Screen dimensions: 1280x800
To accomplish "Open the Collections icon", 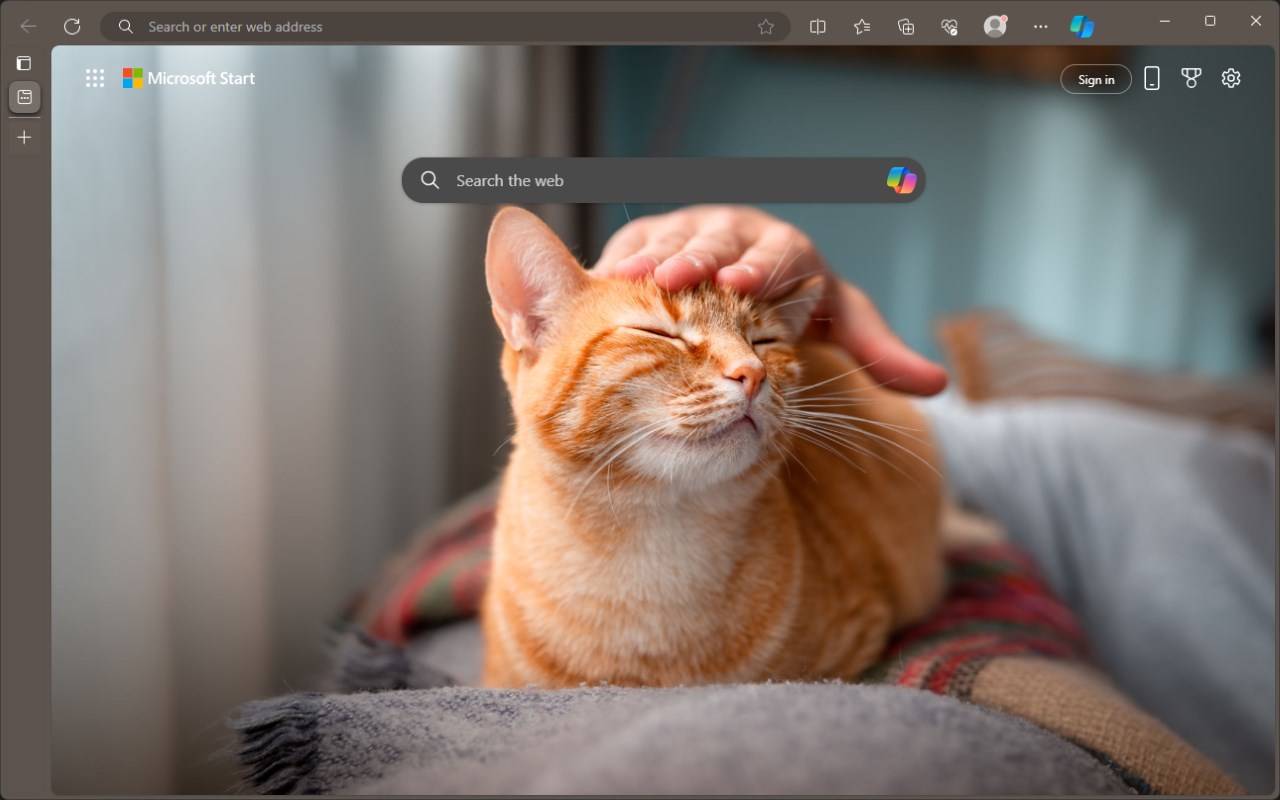I will pos(906,27).
